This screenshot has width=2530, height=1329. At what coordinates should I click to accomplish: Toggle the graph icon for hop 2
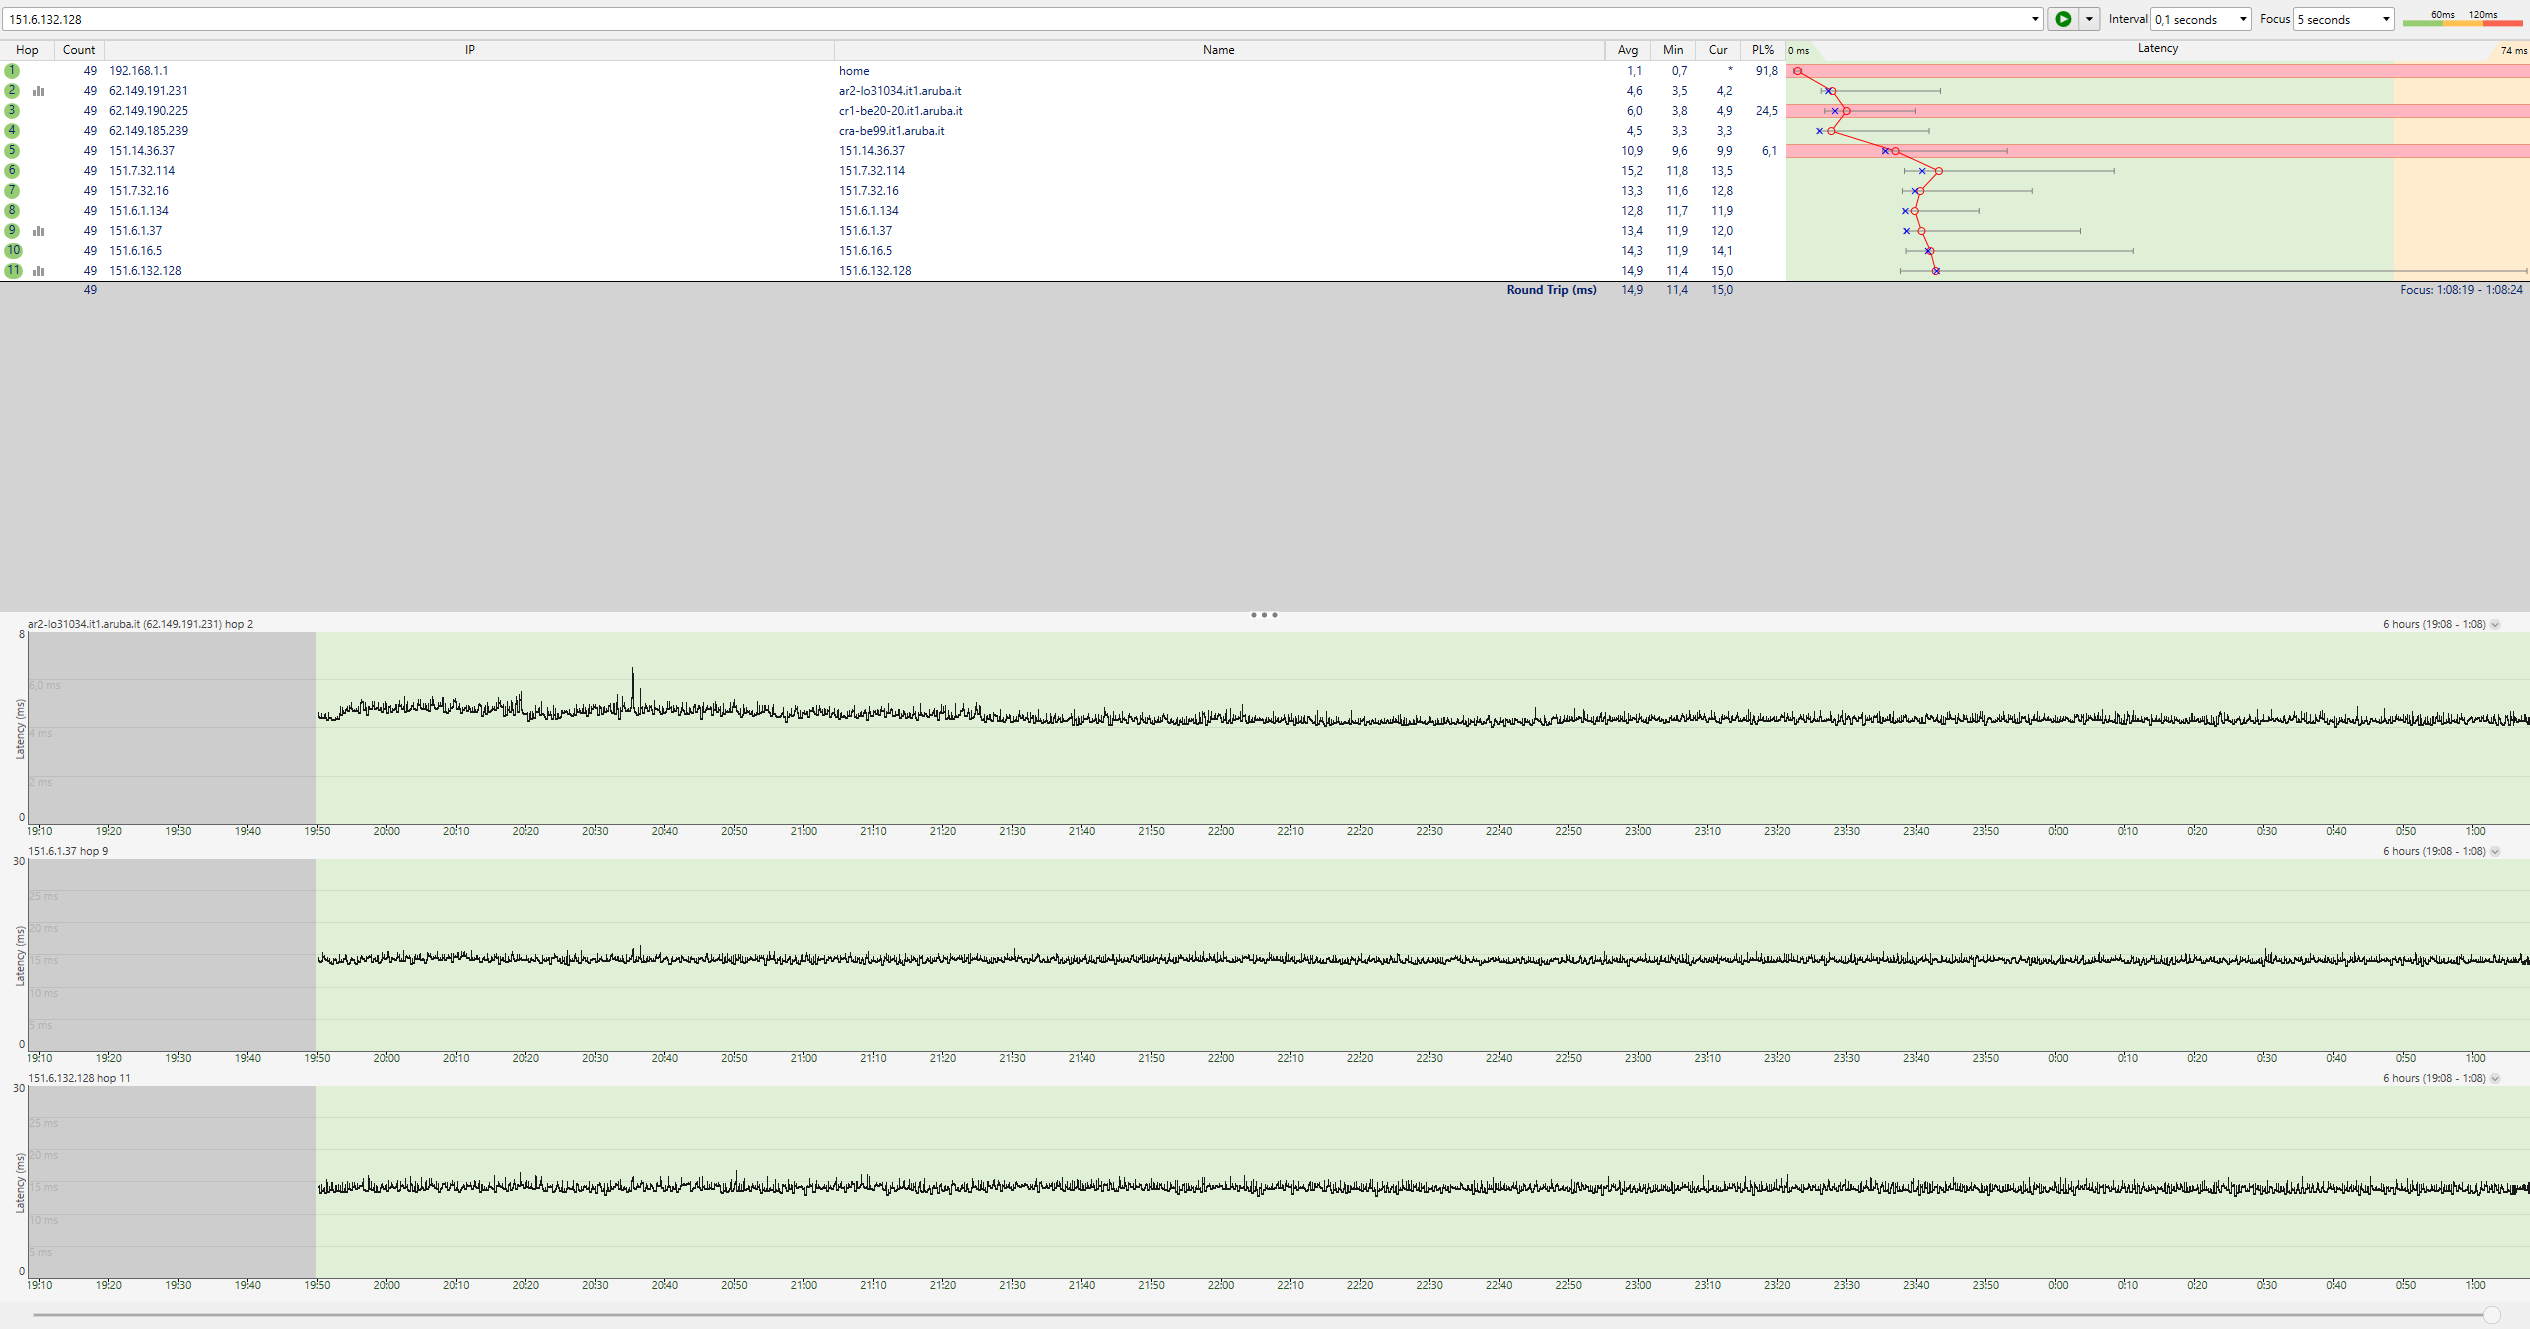pos(39,91)
